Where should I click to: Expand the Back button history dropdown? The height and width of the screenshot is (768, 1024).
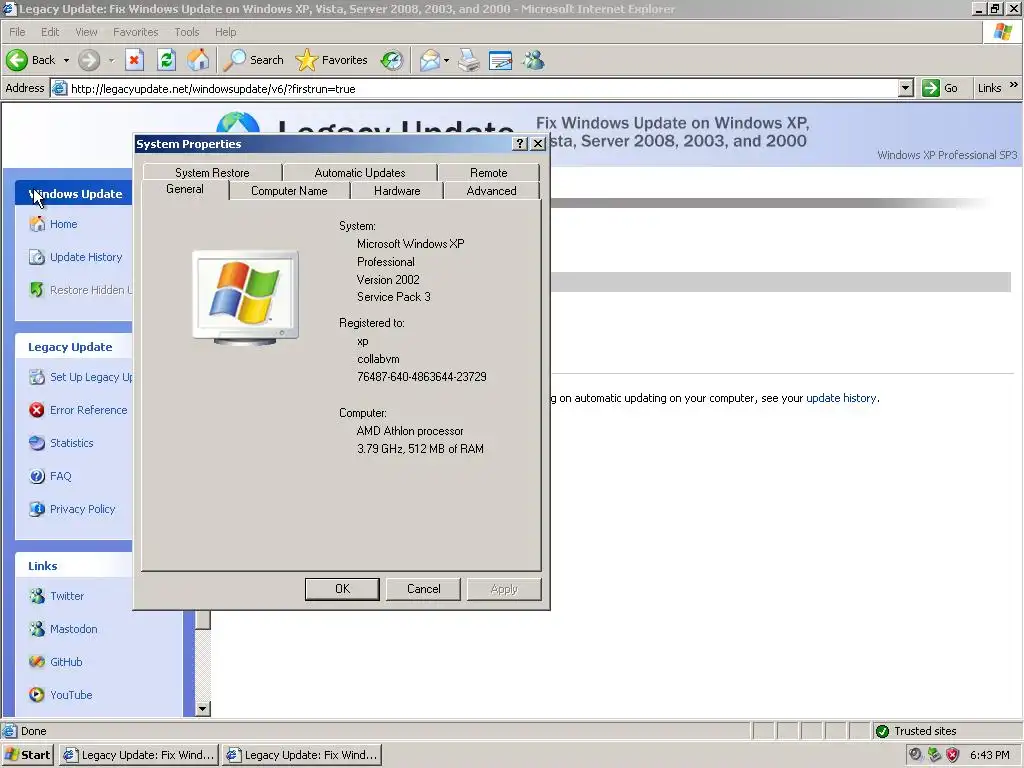[x=66, y=60]
